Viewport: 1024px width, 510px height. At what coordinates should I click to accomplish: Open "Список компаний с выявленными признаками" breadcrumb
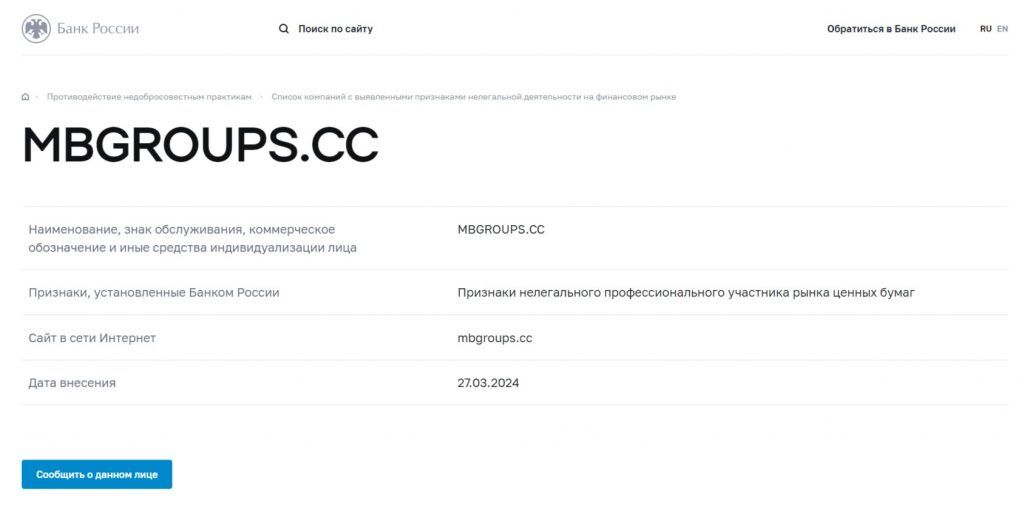click(473, 97)
